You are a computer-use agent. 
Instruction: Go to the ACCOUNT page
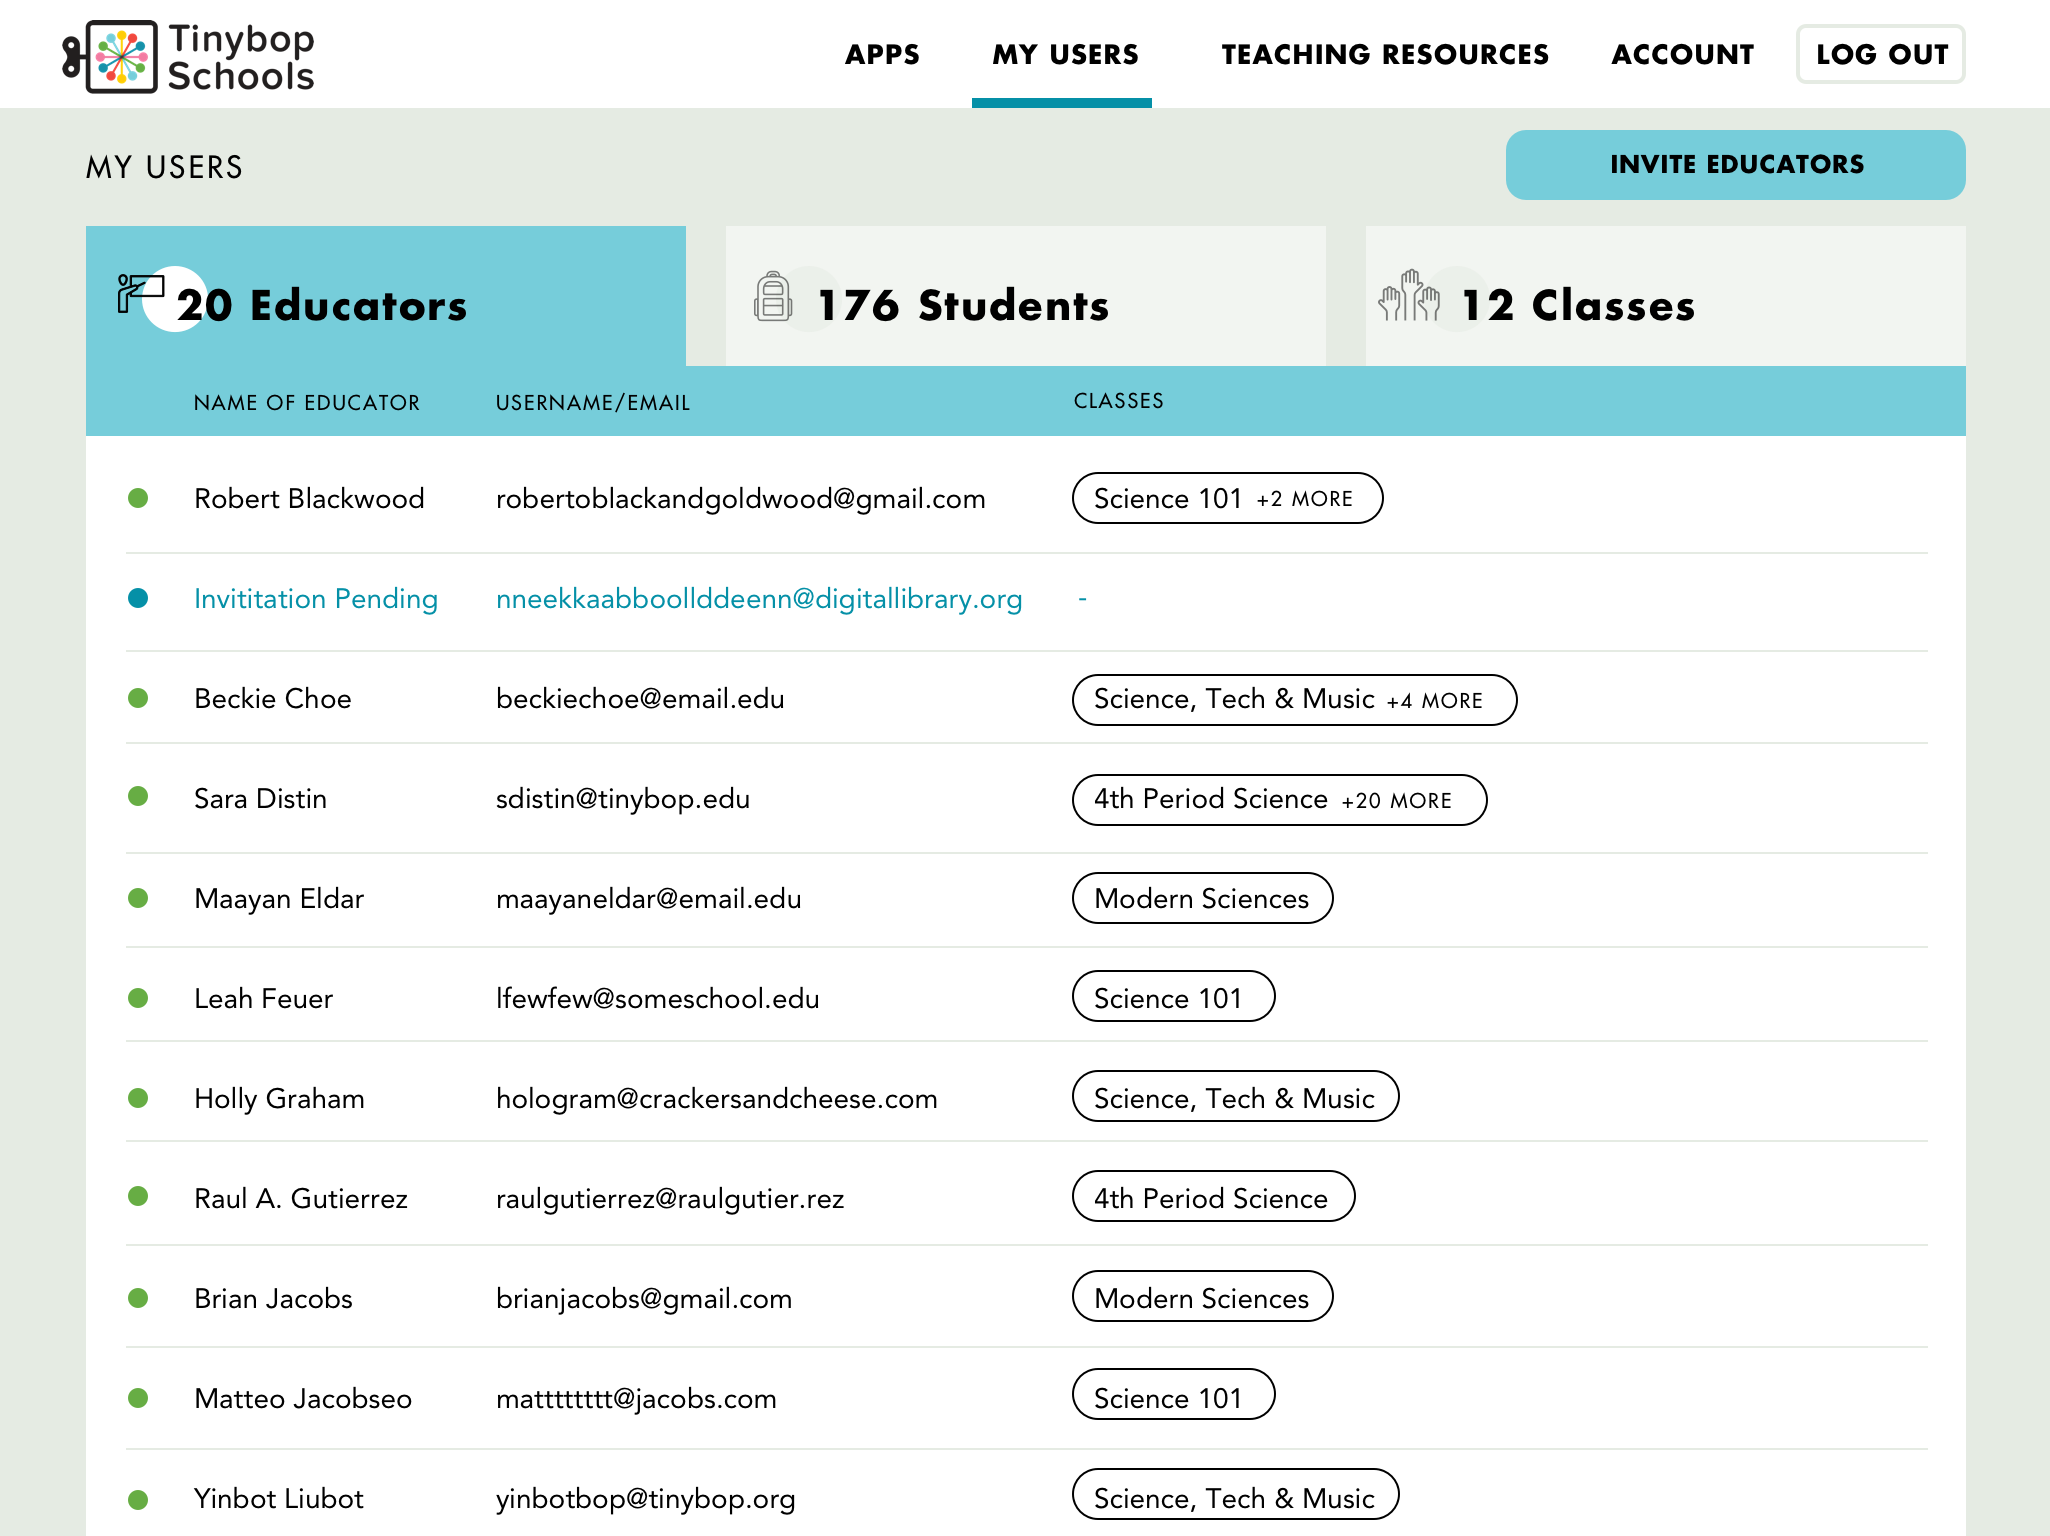pos(1683,54)
